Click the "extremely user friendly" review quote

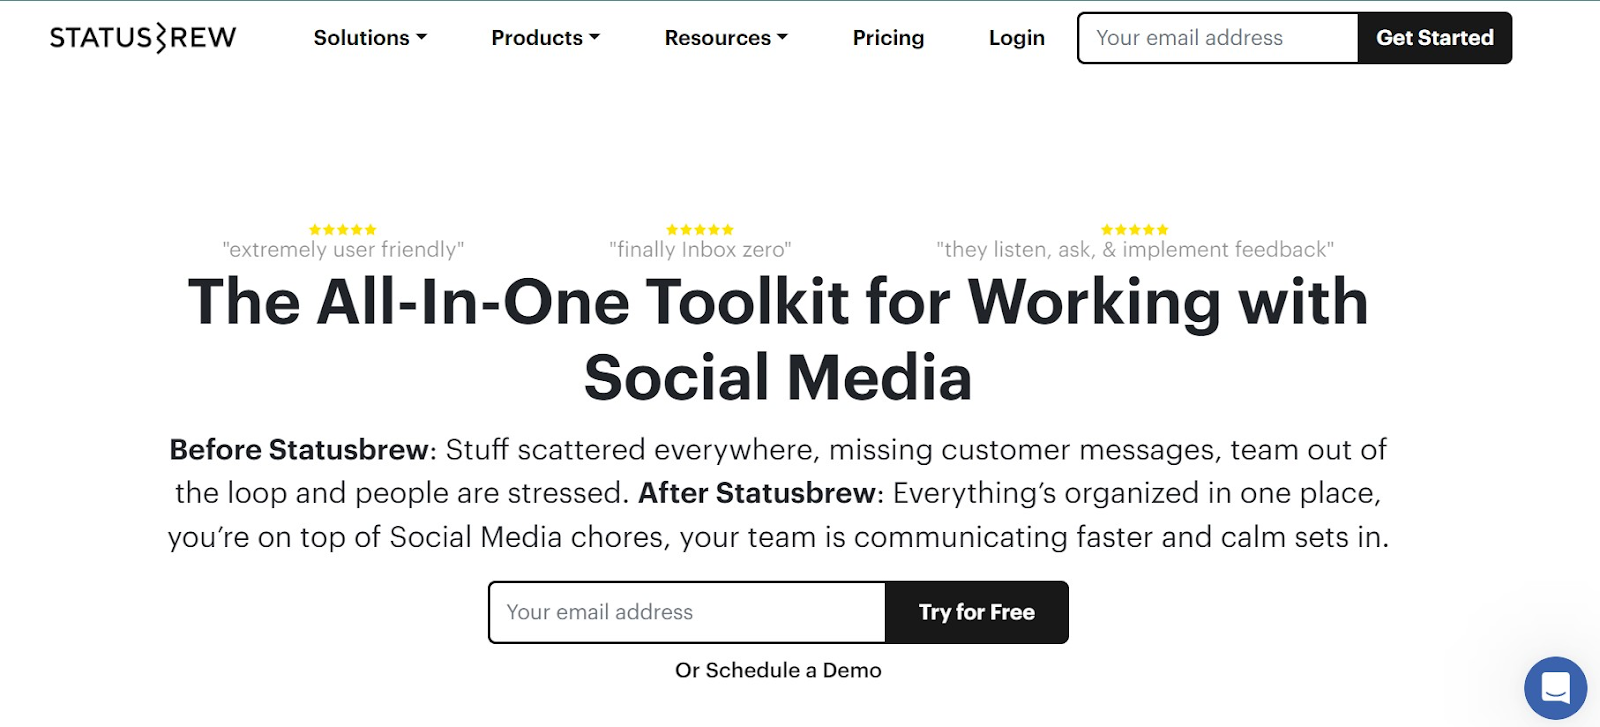(343, 250)
